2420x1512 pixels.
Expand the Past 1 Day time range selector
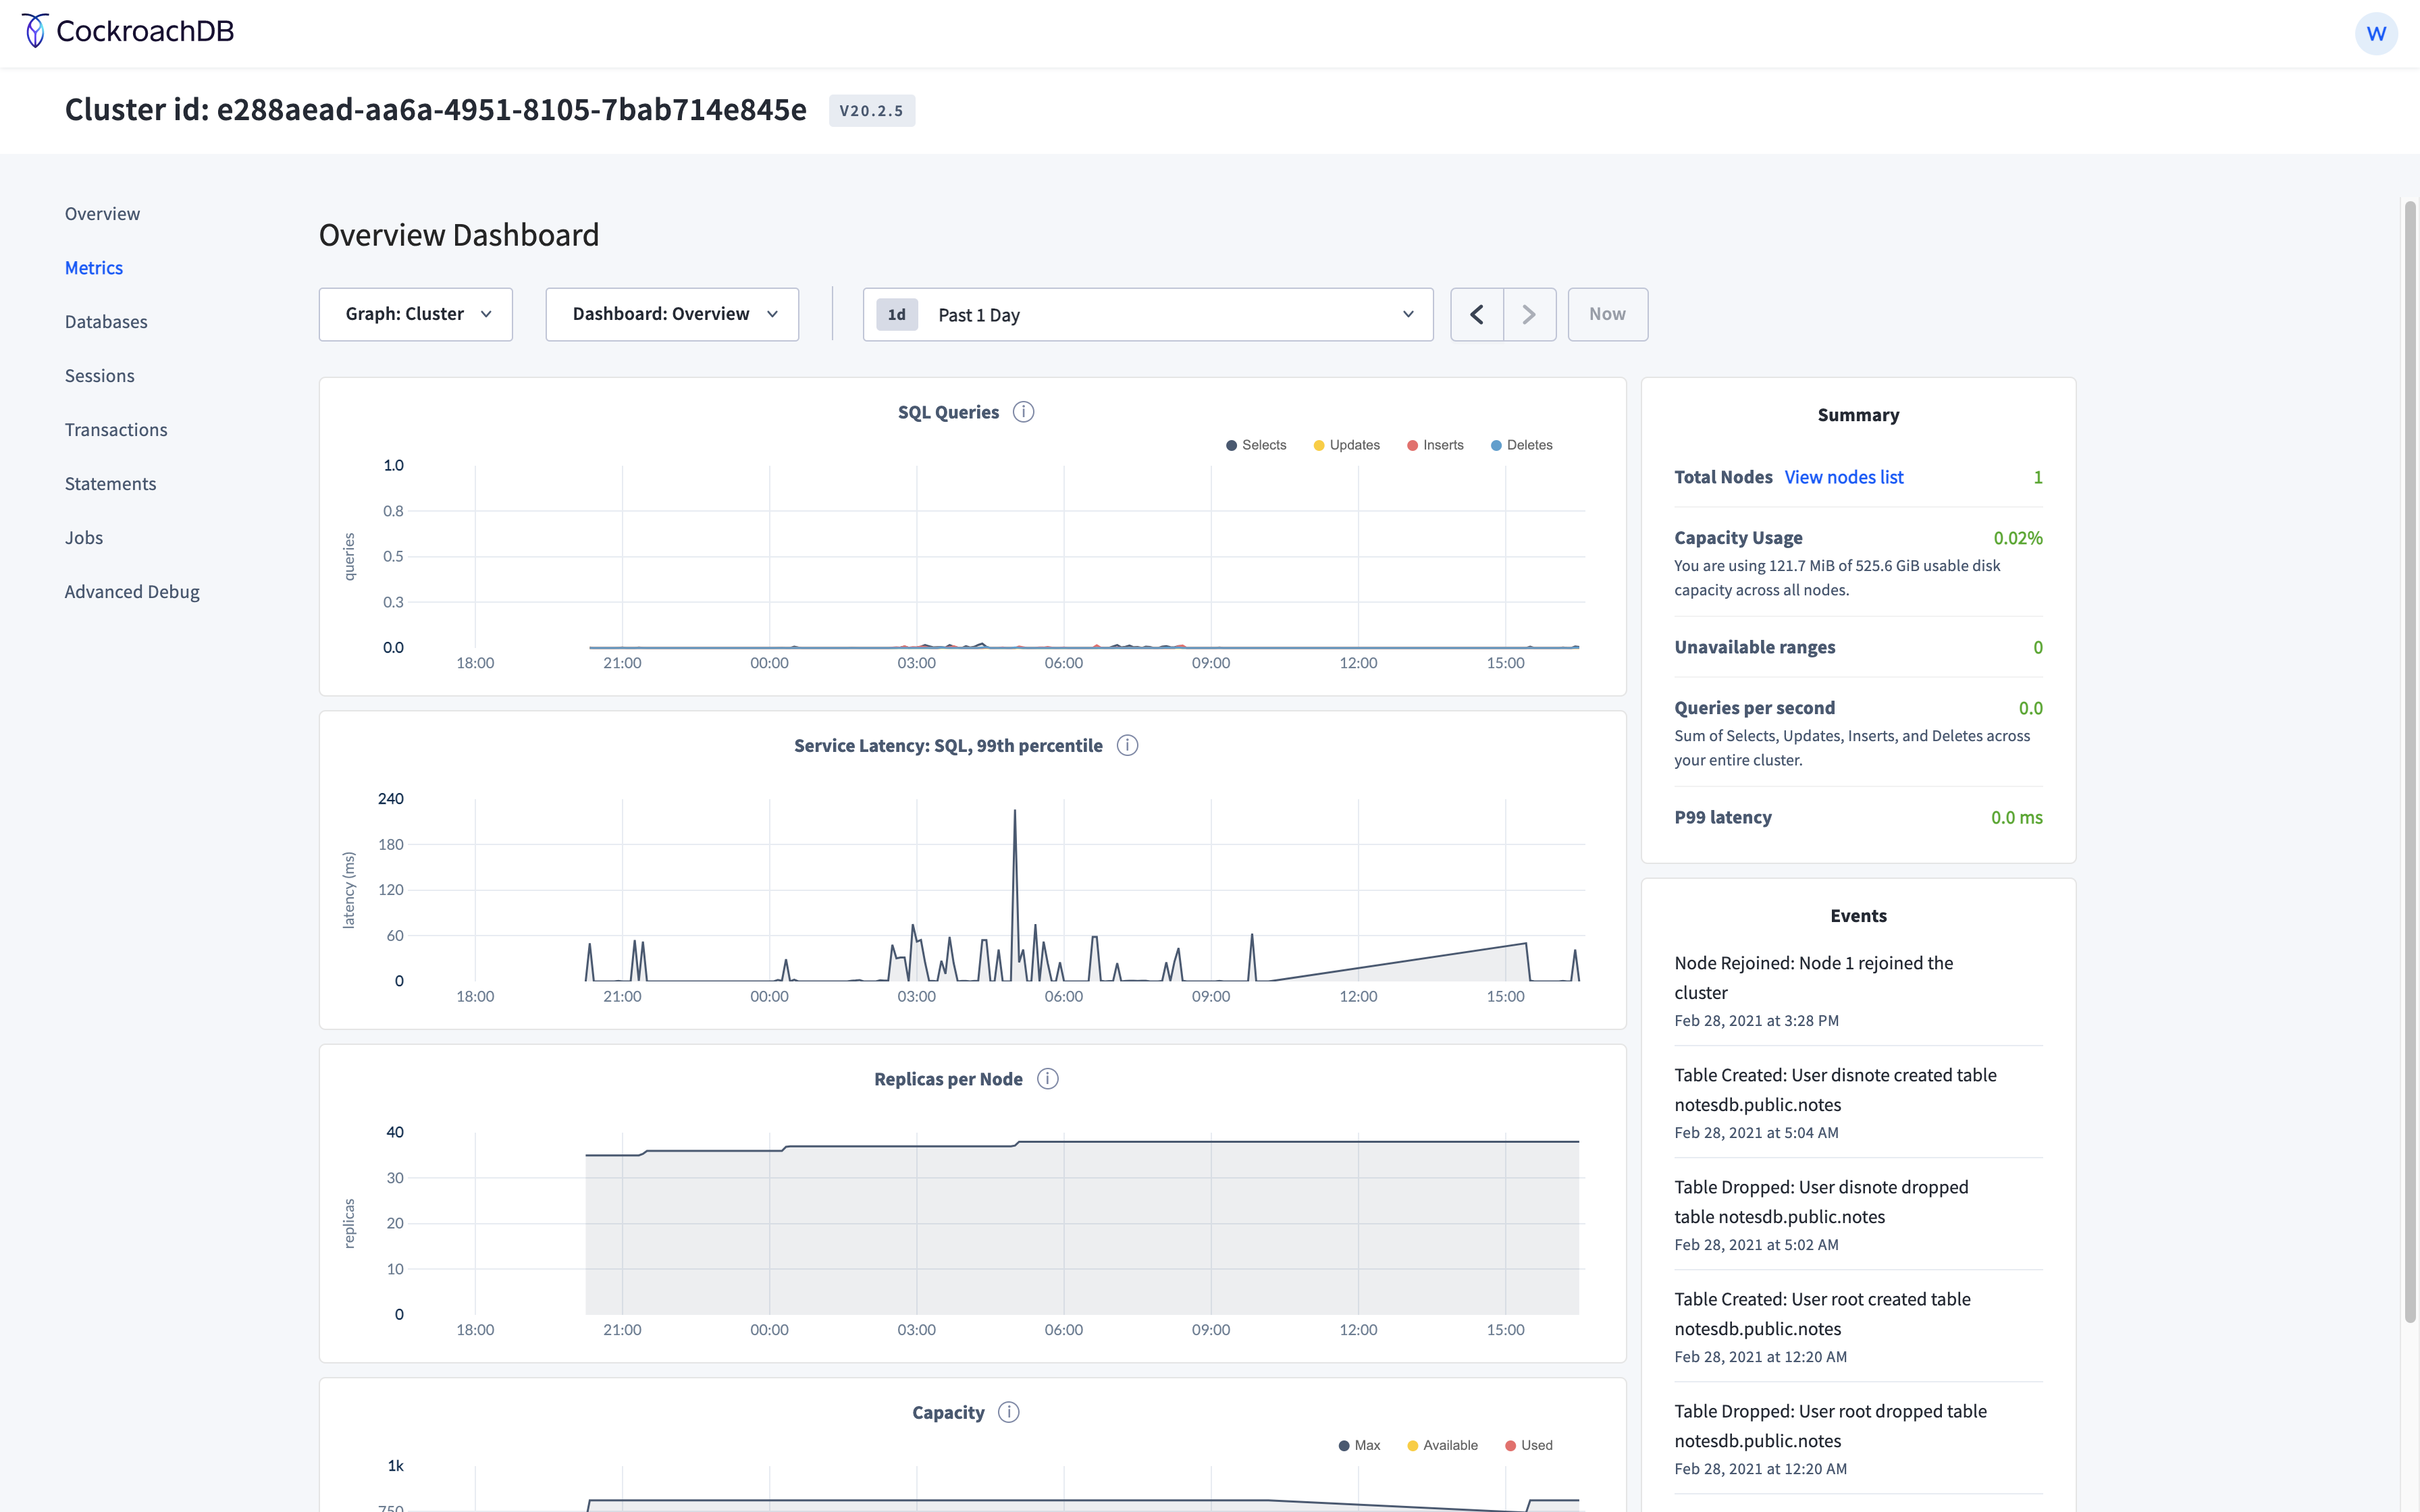(1147, 315)
